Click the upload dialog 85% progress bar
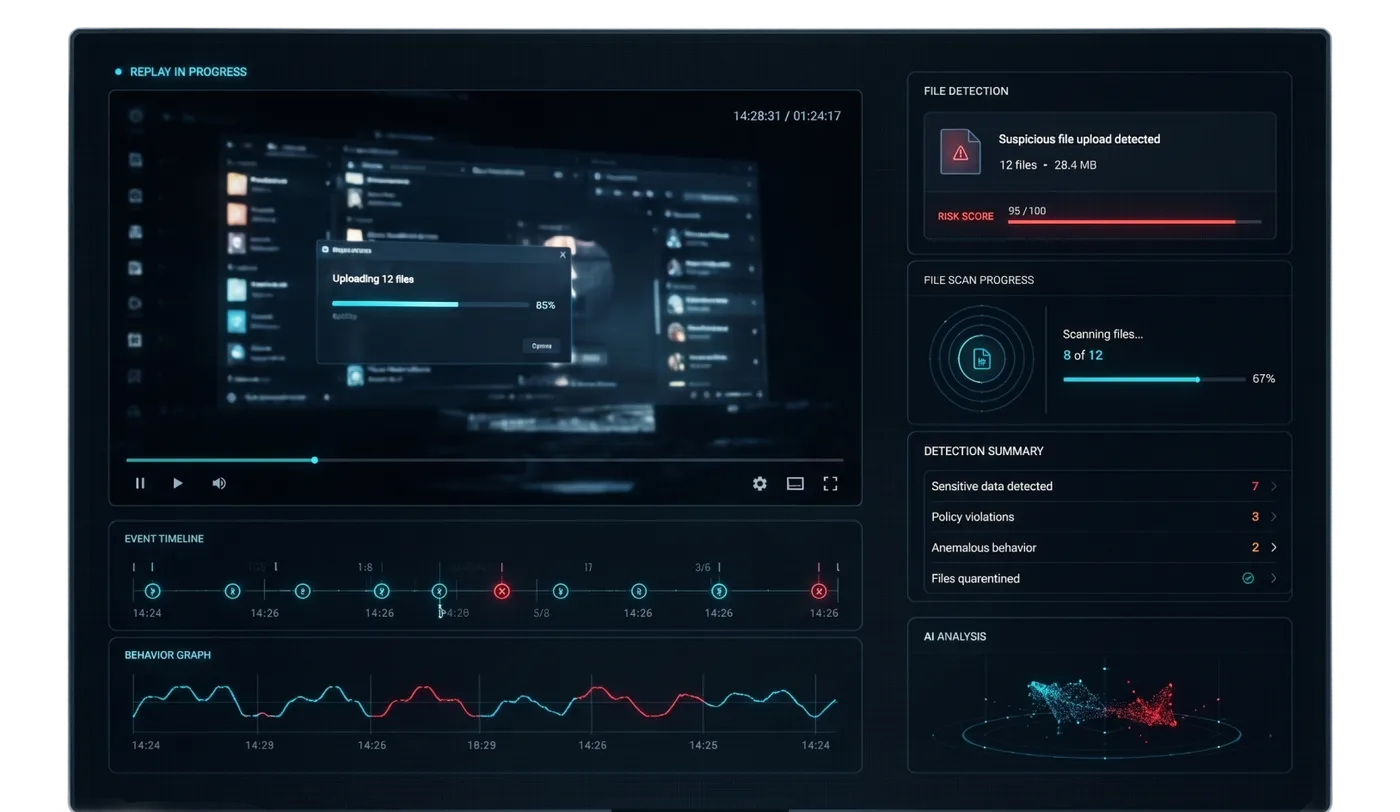The image size is (1400, 812). click(430, 304)
